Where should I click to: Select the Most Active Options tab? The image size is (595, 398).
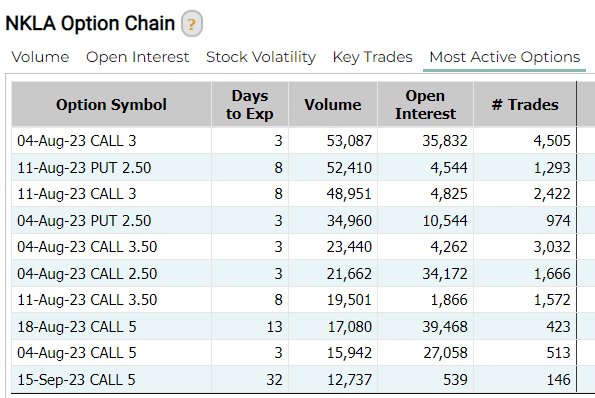point(504,57)
